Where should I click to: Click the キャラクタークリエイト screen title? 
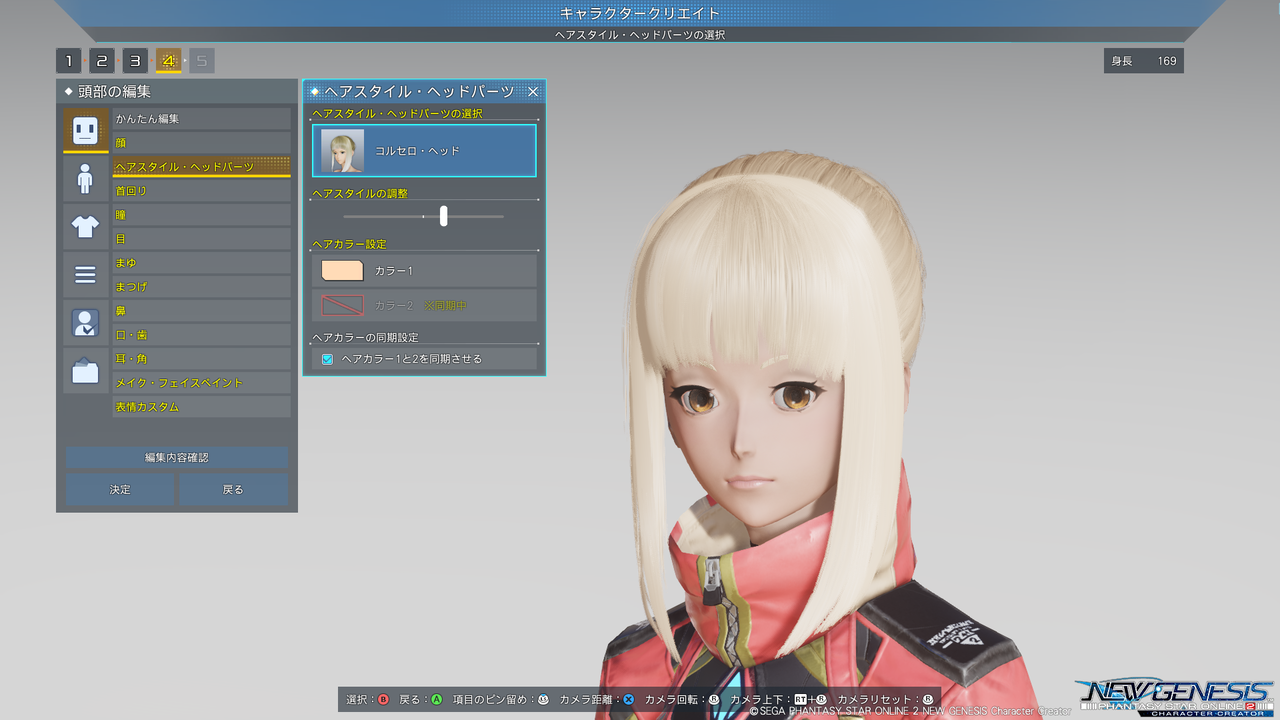[640, 14]
